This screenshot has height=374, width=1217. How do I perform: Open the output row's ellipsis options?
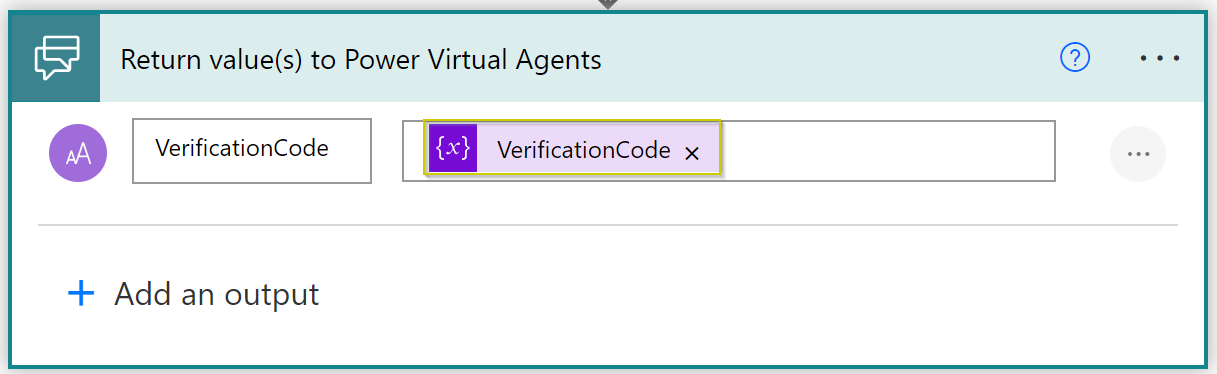click(1138, 154)
